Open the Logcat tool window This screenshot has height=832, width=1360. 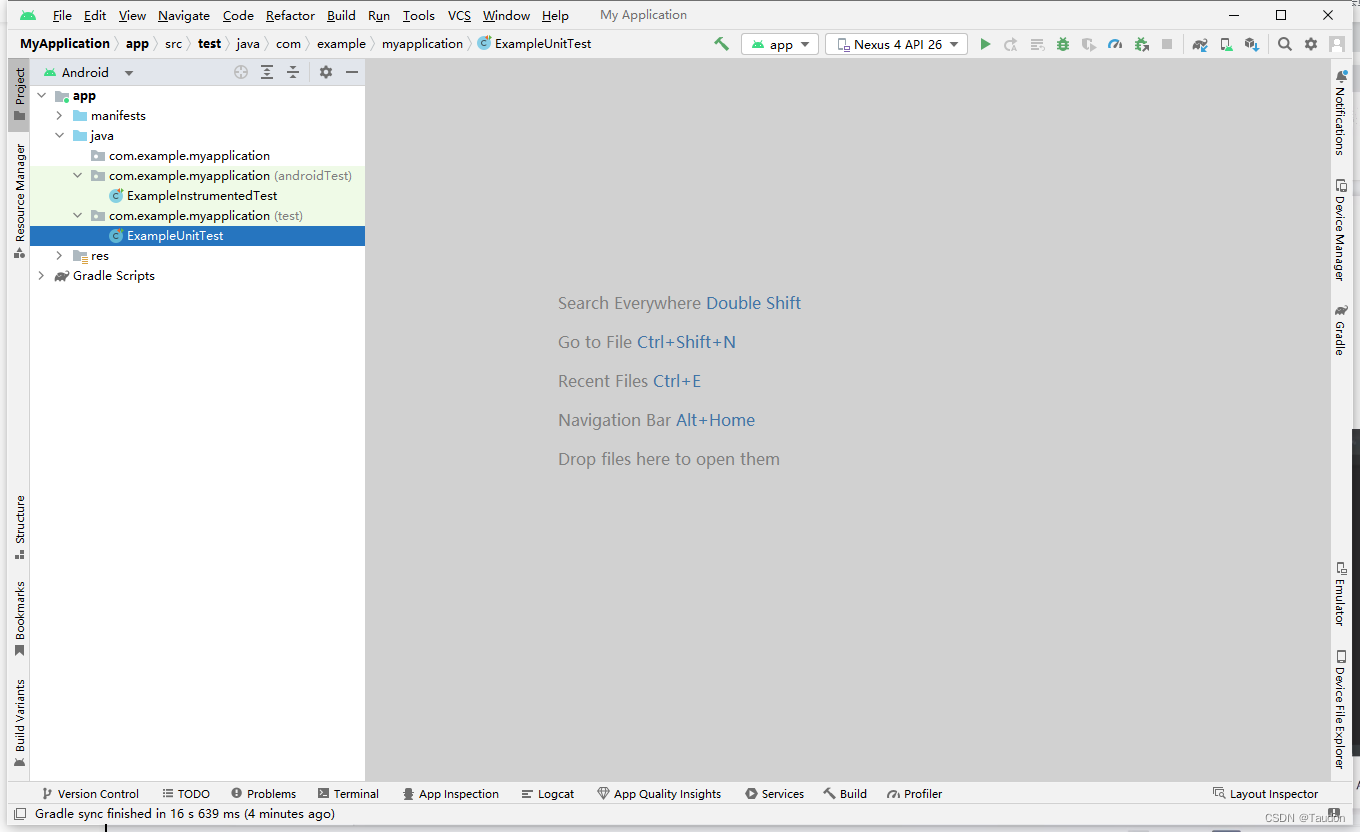point(548,794)
